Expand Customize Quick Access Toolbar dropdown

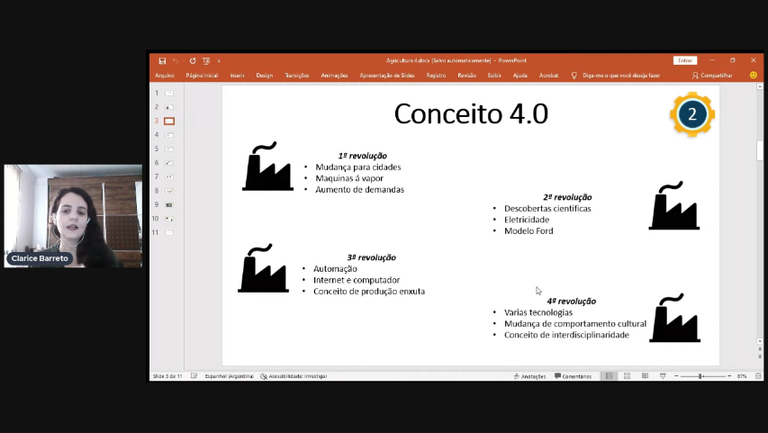point(219,61)
